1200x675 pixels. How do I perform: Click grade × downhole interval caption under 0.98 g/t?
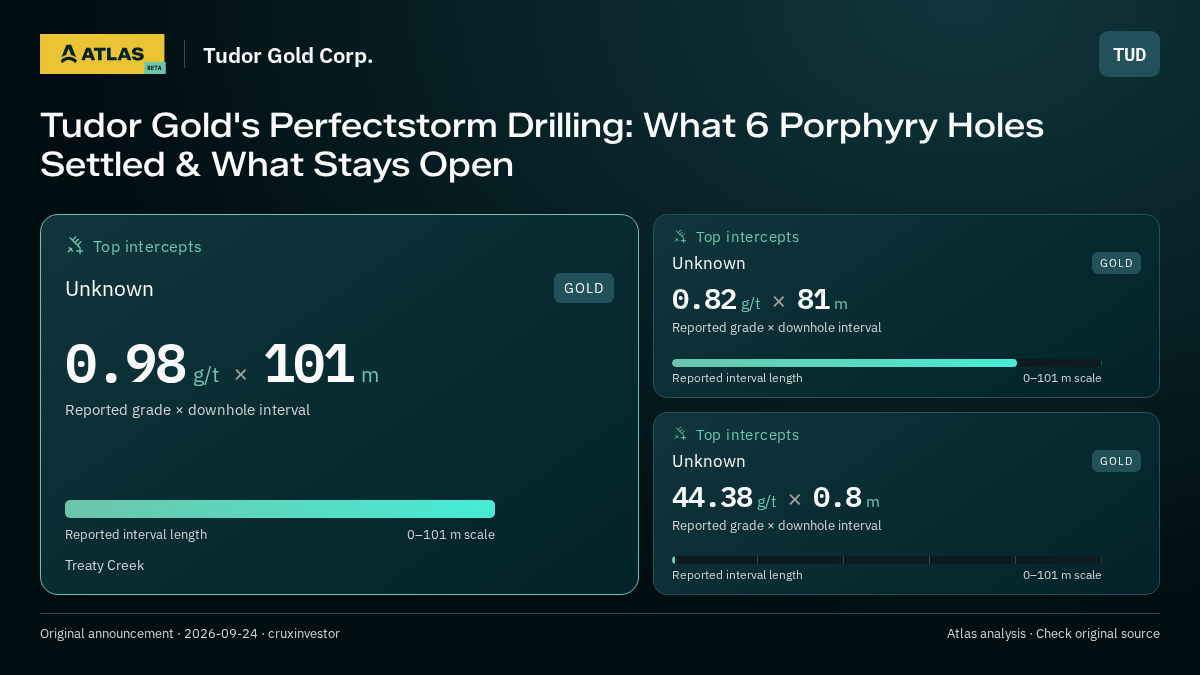tap(187, 410)
